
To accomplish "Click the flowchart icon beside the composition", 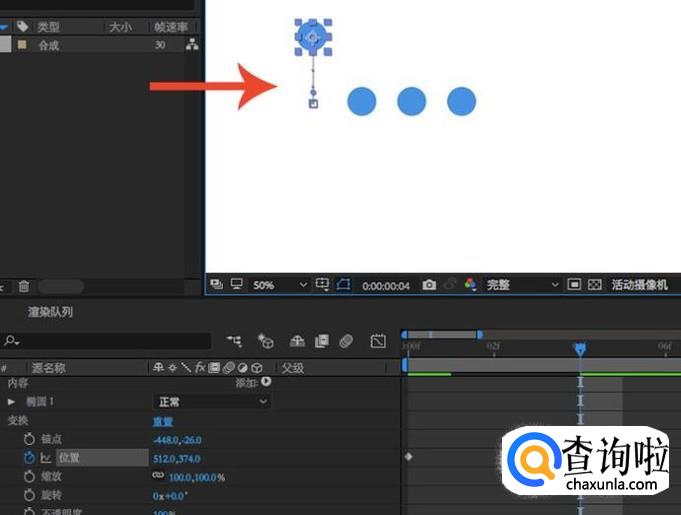I will point(192,45).
